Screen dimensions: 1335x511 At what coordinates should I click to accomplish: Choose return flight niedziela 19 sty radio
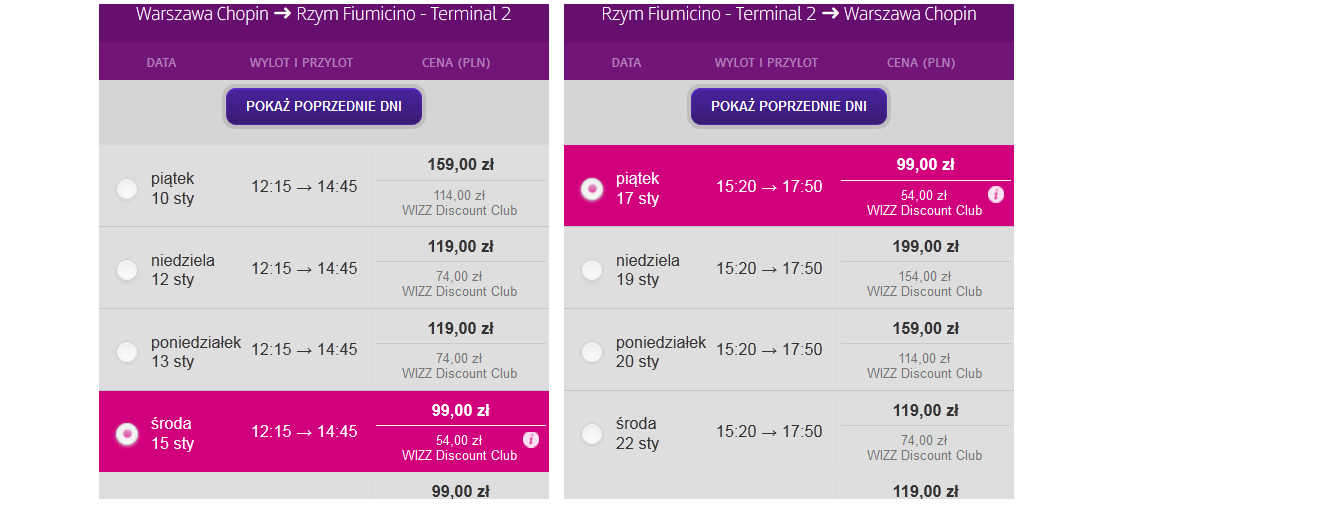[x=592, y=269]
